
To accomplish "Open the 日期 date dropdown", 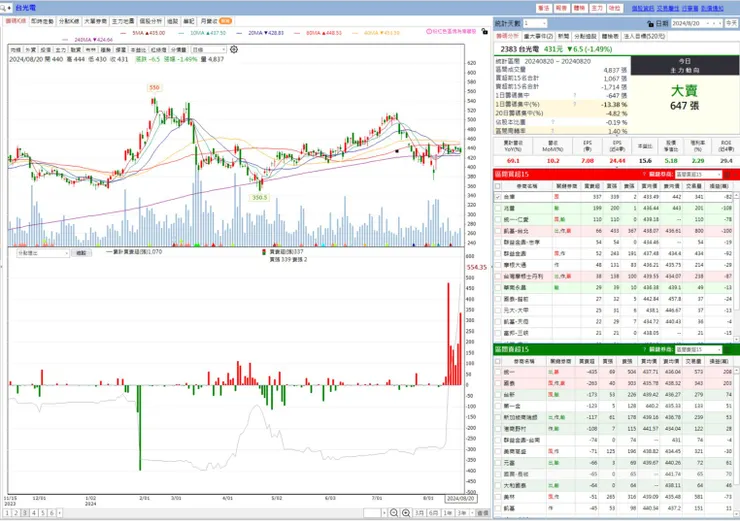I will click(707, 23).
